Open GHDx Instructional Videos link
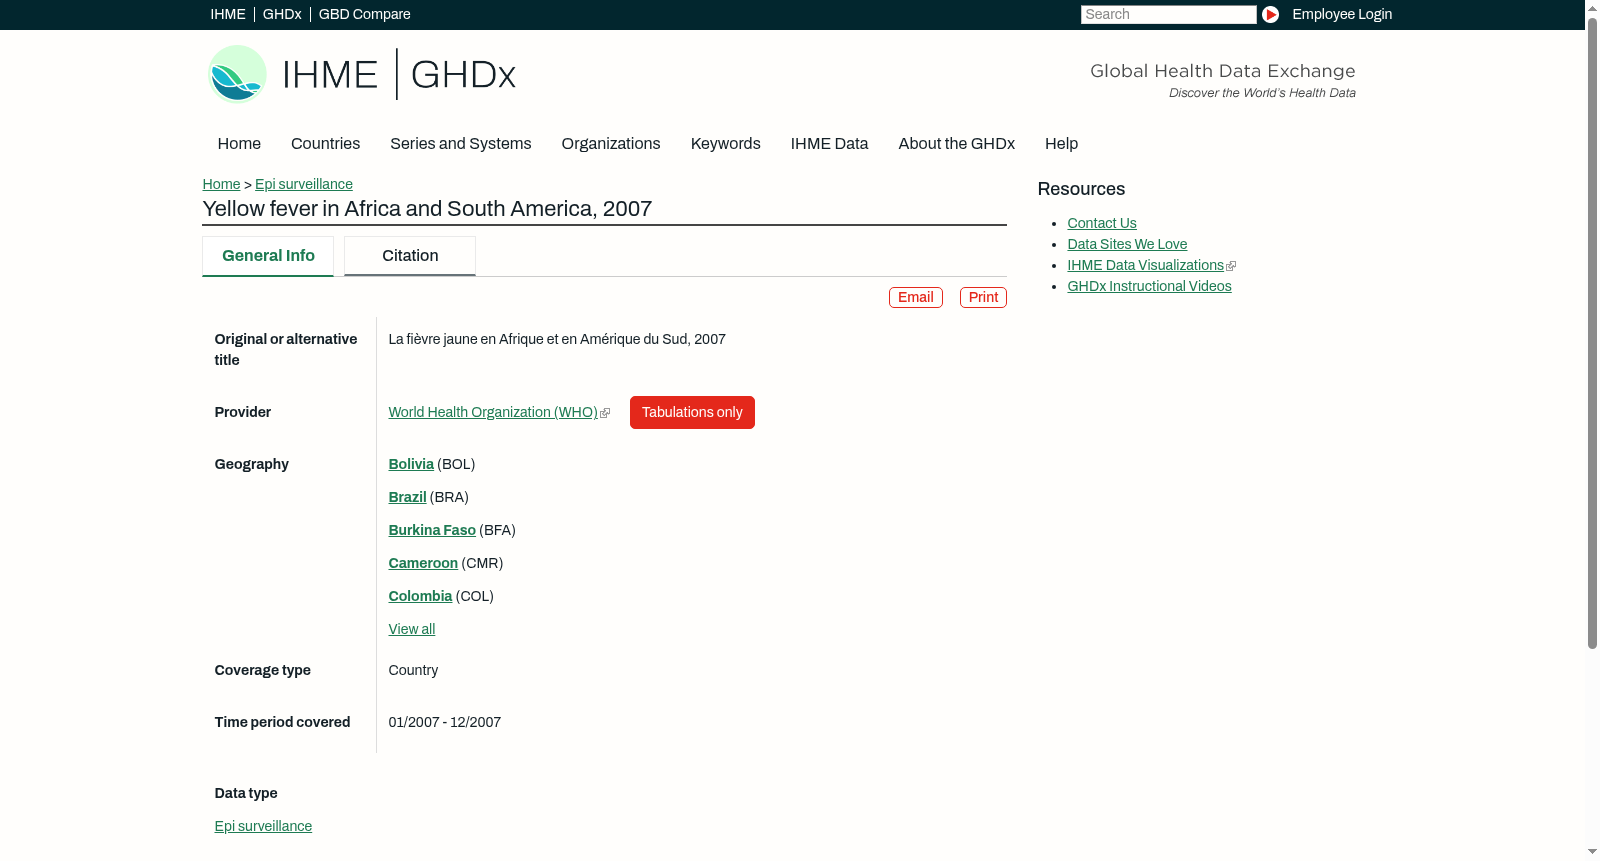Screen dimensions: 1600x861 [x=1149, y=287]
